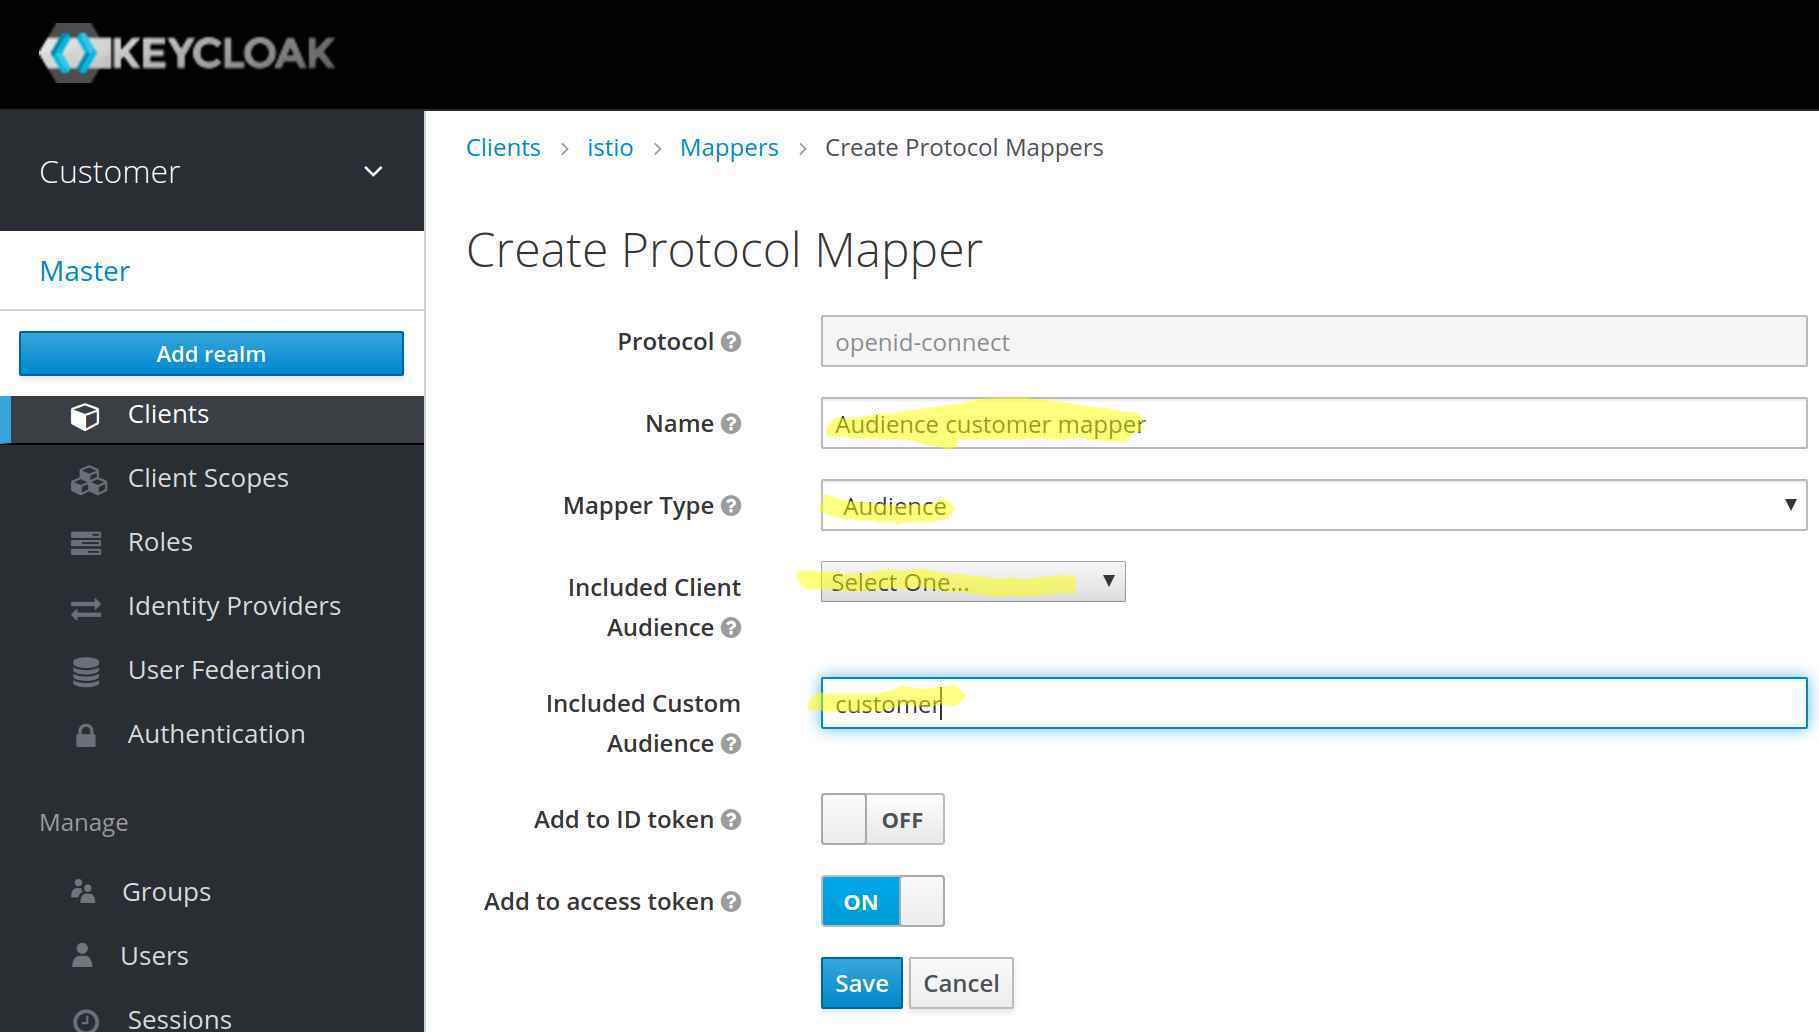Open the Included Client Audience dropdown
The height and width of the screenshot is (1032, 1819).
tap(972, 582)
